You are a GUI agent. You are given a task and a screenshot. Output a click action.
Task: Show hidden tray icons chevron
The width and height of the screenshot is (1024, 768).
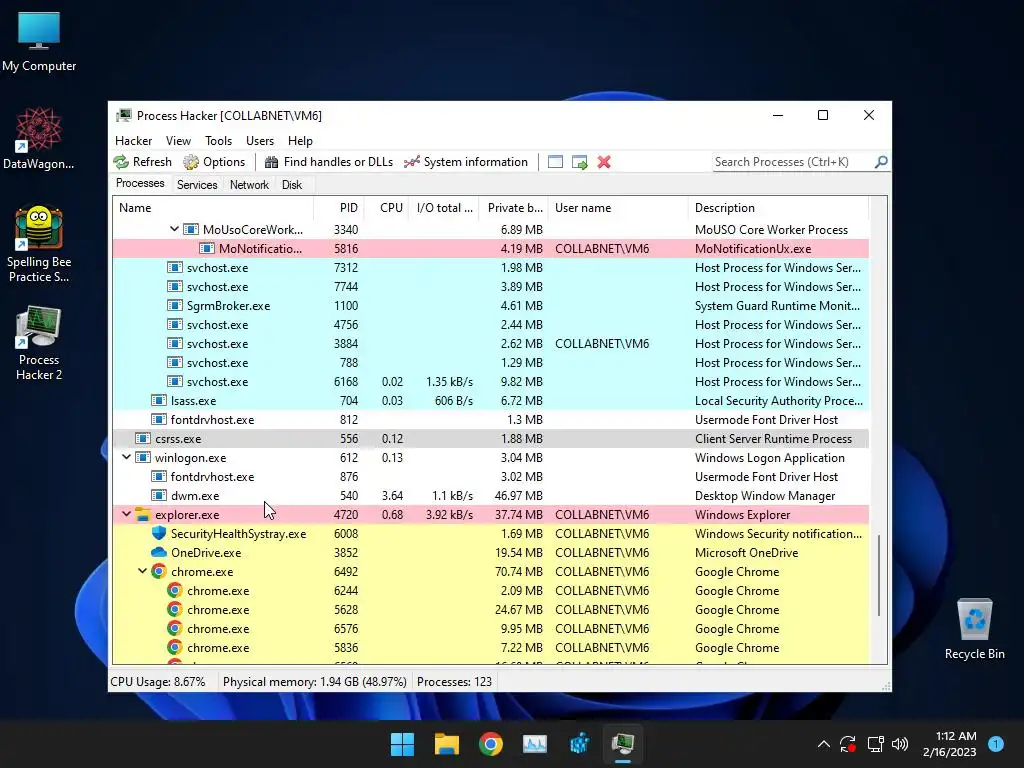click(x=824, y=744)
